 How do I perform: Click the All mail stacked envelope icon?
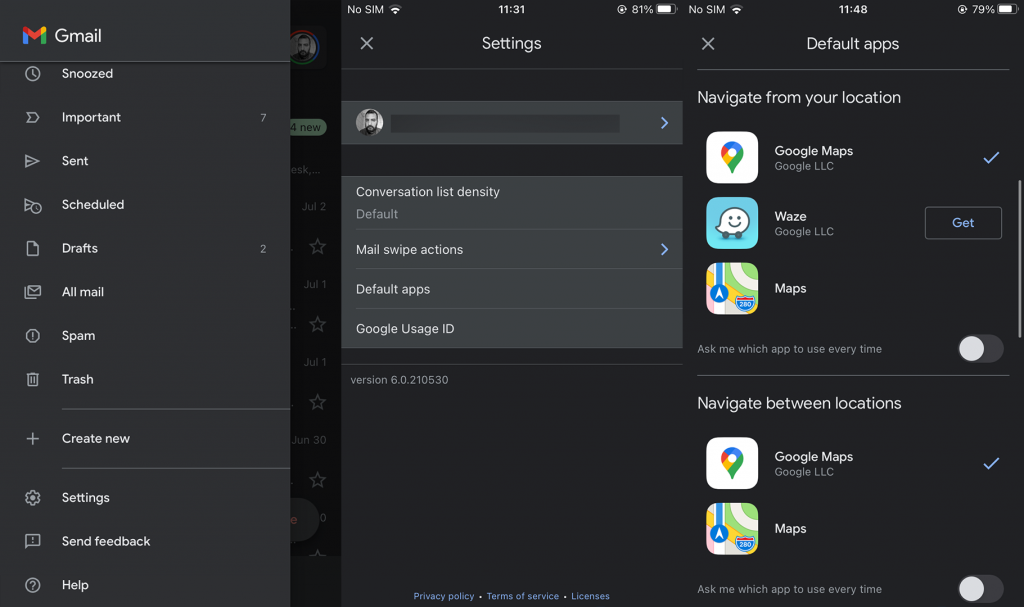tap(33, 292)
